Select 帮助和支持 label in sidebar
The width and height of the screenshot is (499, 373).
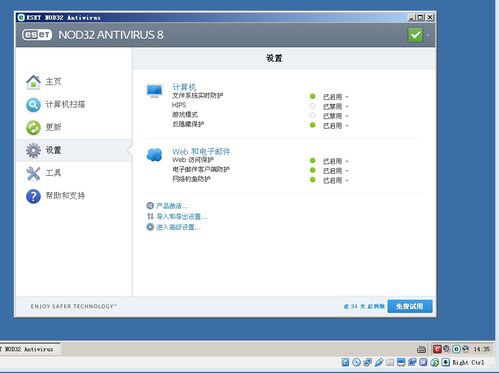pyautogui.click(x=65, y=196)
